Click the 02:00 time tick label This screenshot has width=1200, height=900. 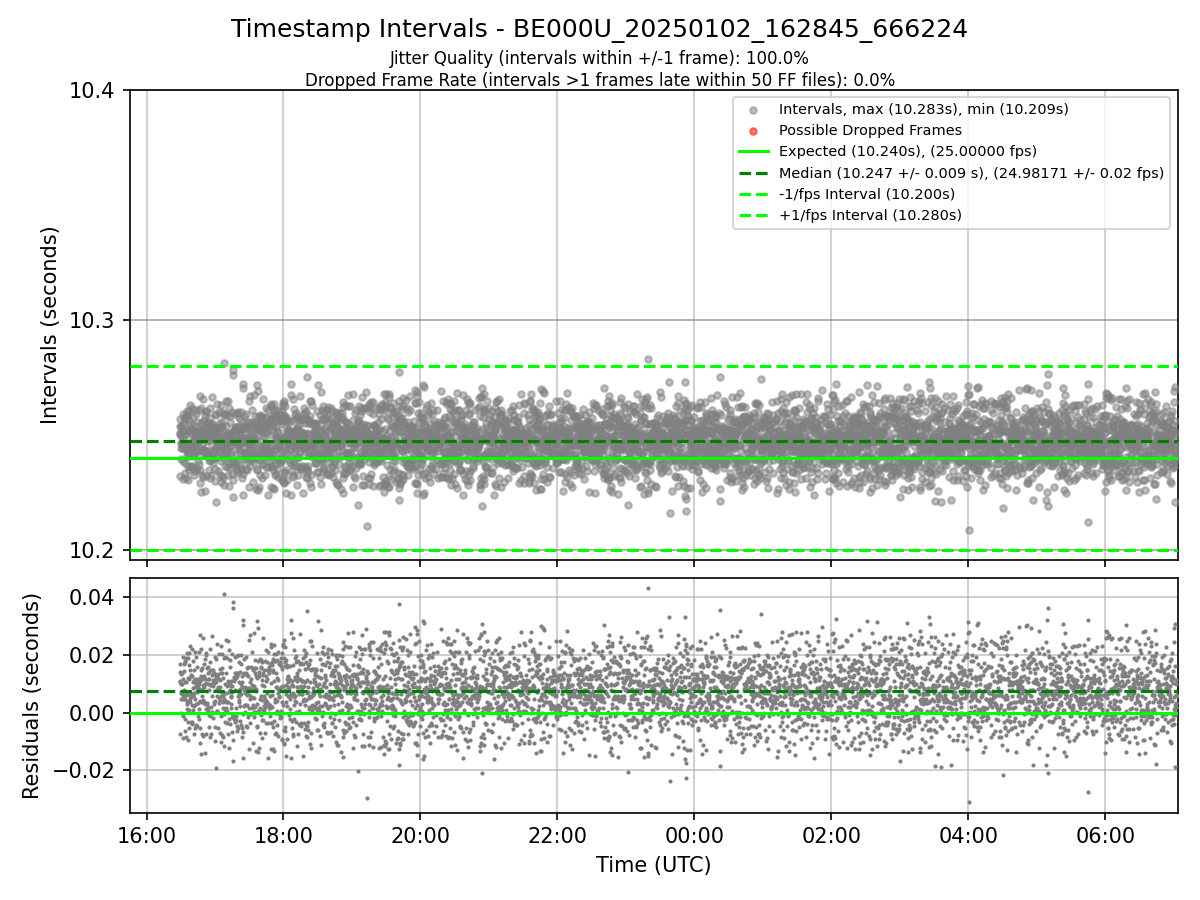831,835
